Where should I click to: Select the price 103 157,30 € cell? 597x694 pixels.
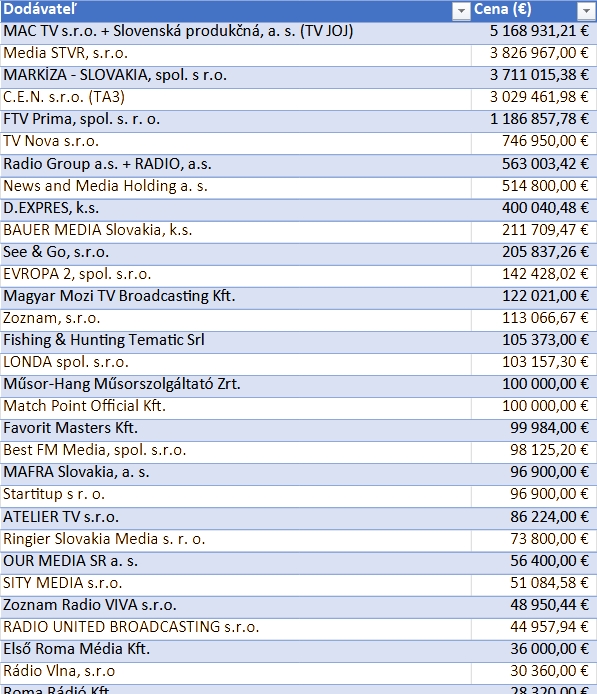coord(534,364)
